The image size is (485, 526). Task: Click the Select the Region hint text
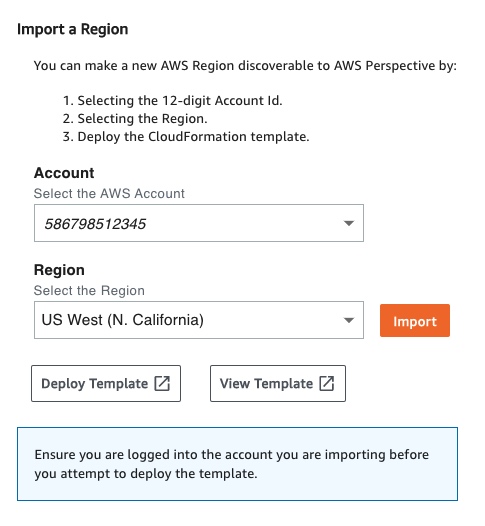pyautogui.click(x=89, y=291)
